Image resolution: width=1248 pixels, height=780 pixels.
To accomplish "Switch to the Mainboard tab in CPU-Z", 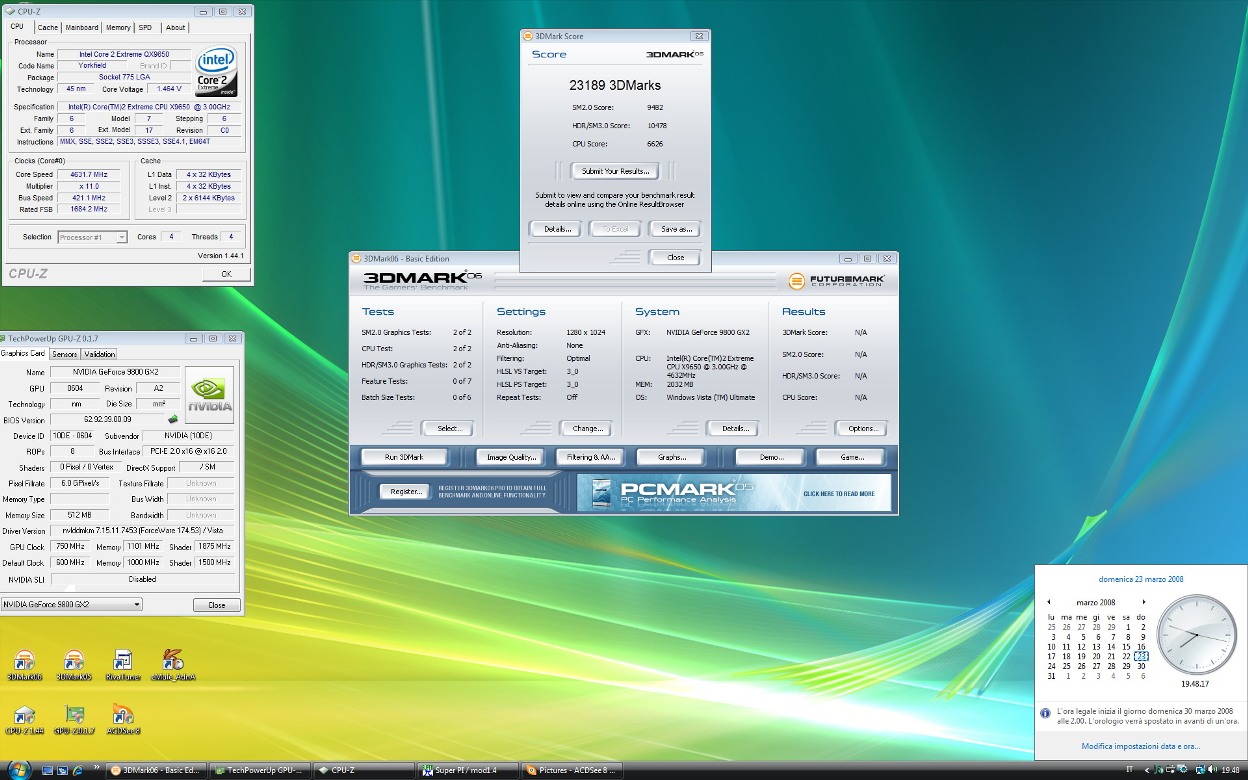I will pyautogui.click(x=82, y=27).
